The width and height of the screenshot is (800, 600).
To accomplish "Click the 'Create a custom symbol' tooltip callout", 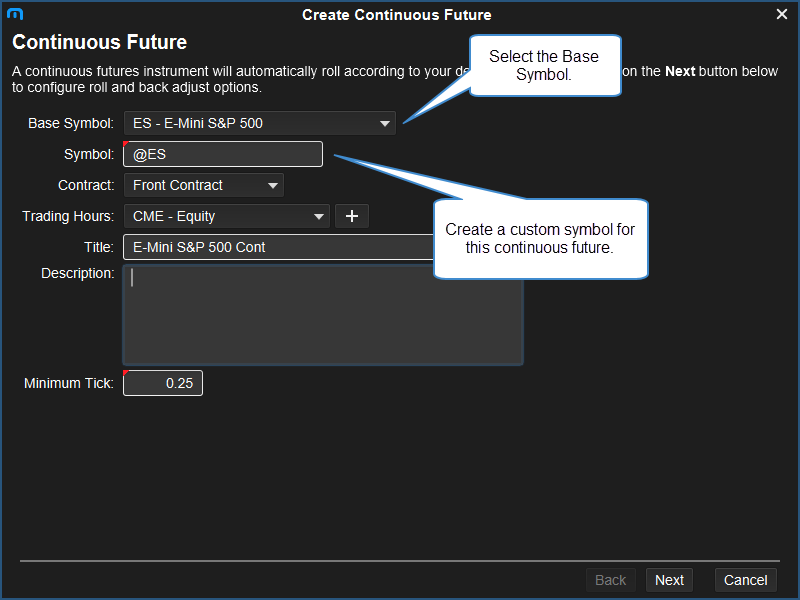I will 540,238.
